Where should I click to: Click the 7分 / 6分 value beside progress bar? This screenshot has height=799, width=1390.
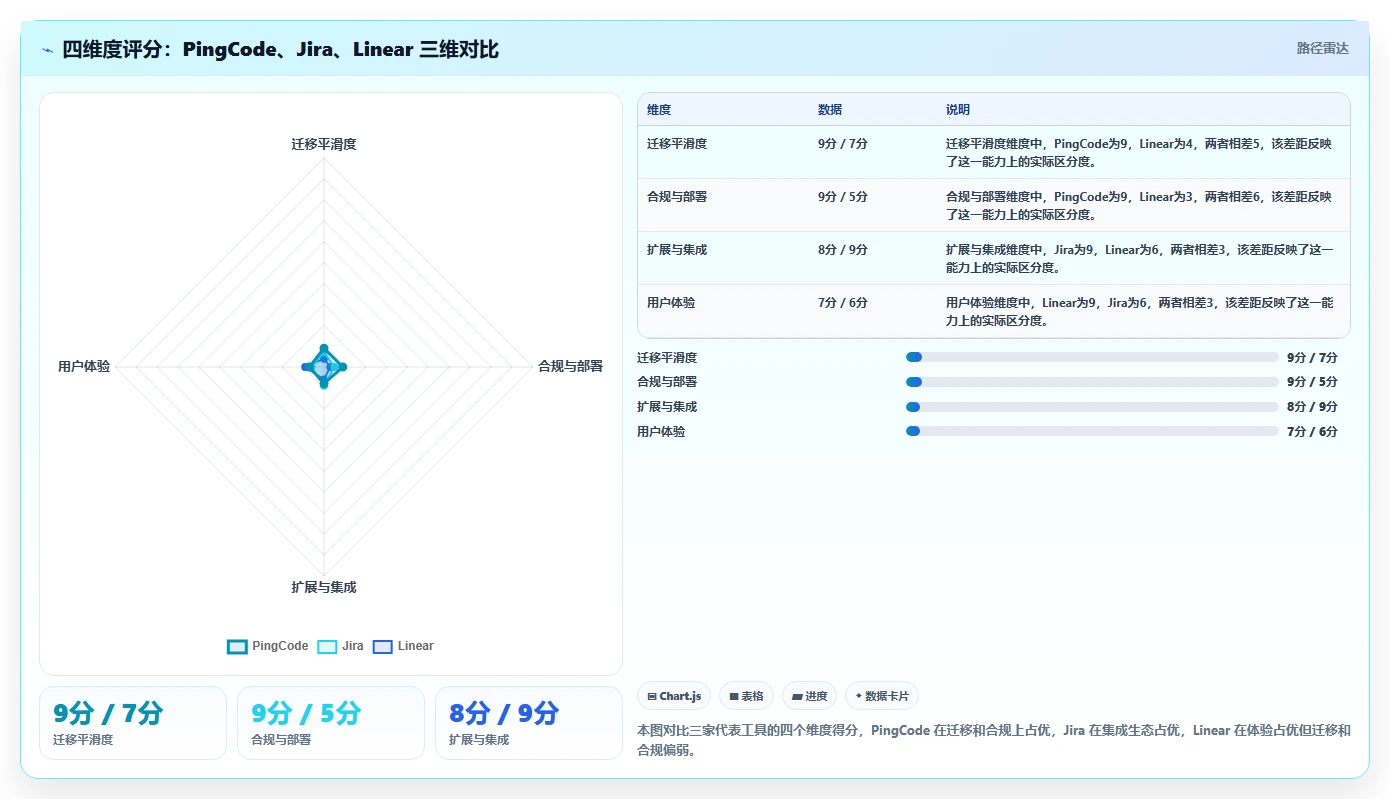point(1312,432)
